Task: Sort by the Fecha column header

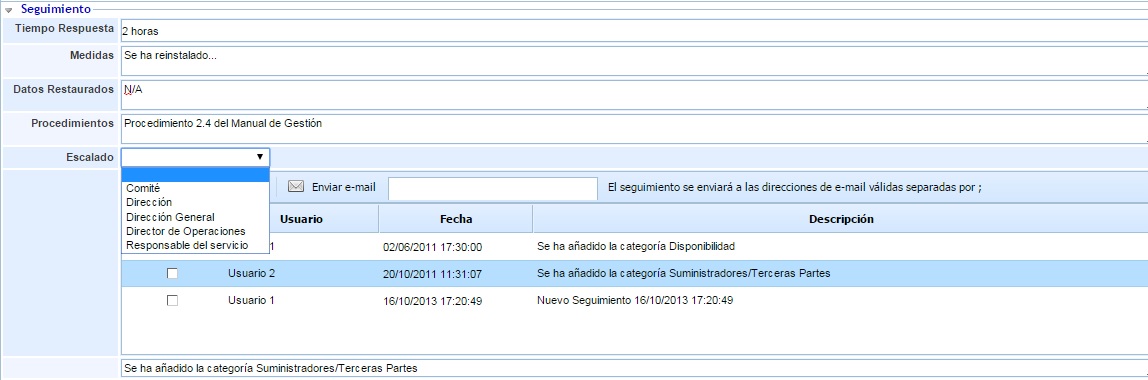Action: click(x=456, y=219)
